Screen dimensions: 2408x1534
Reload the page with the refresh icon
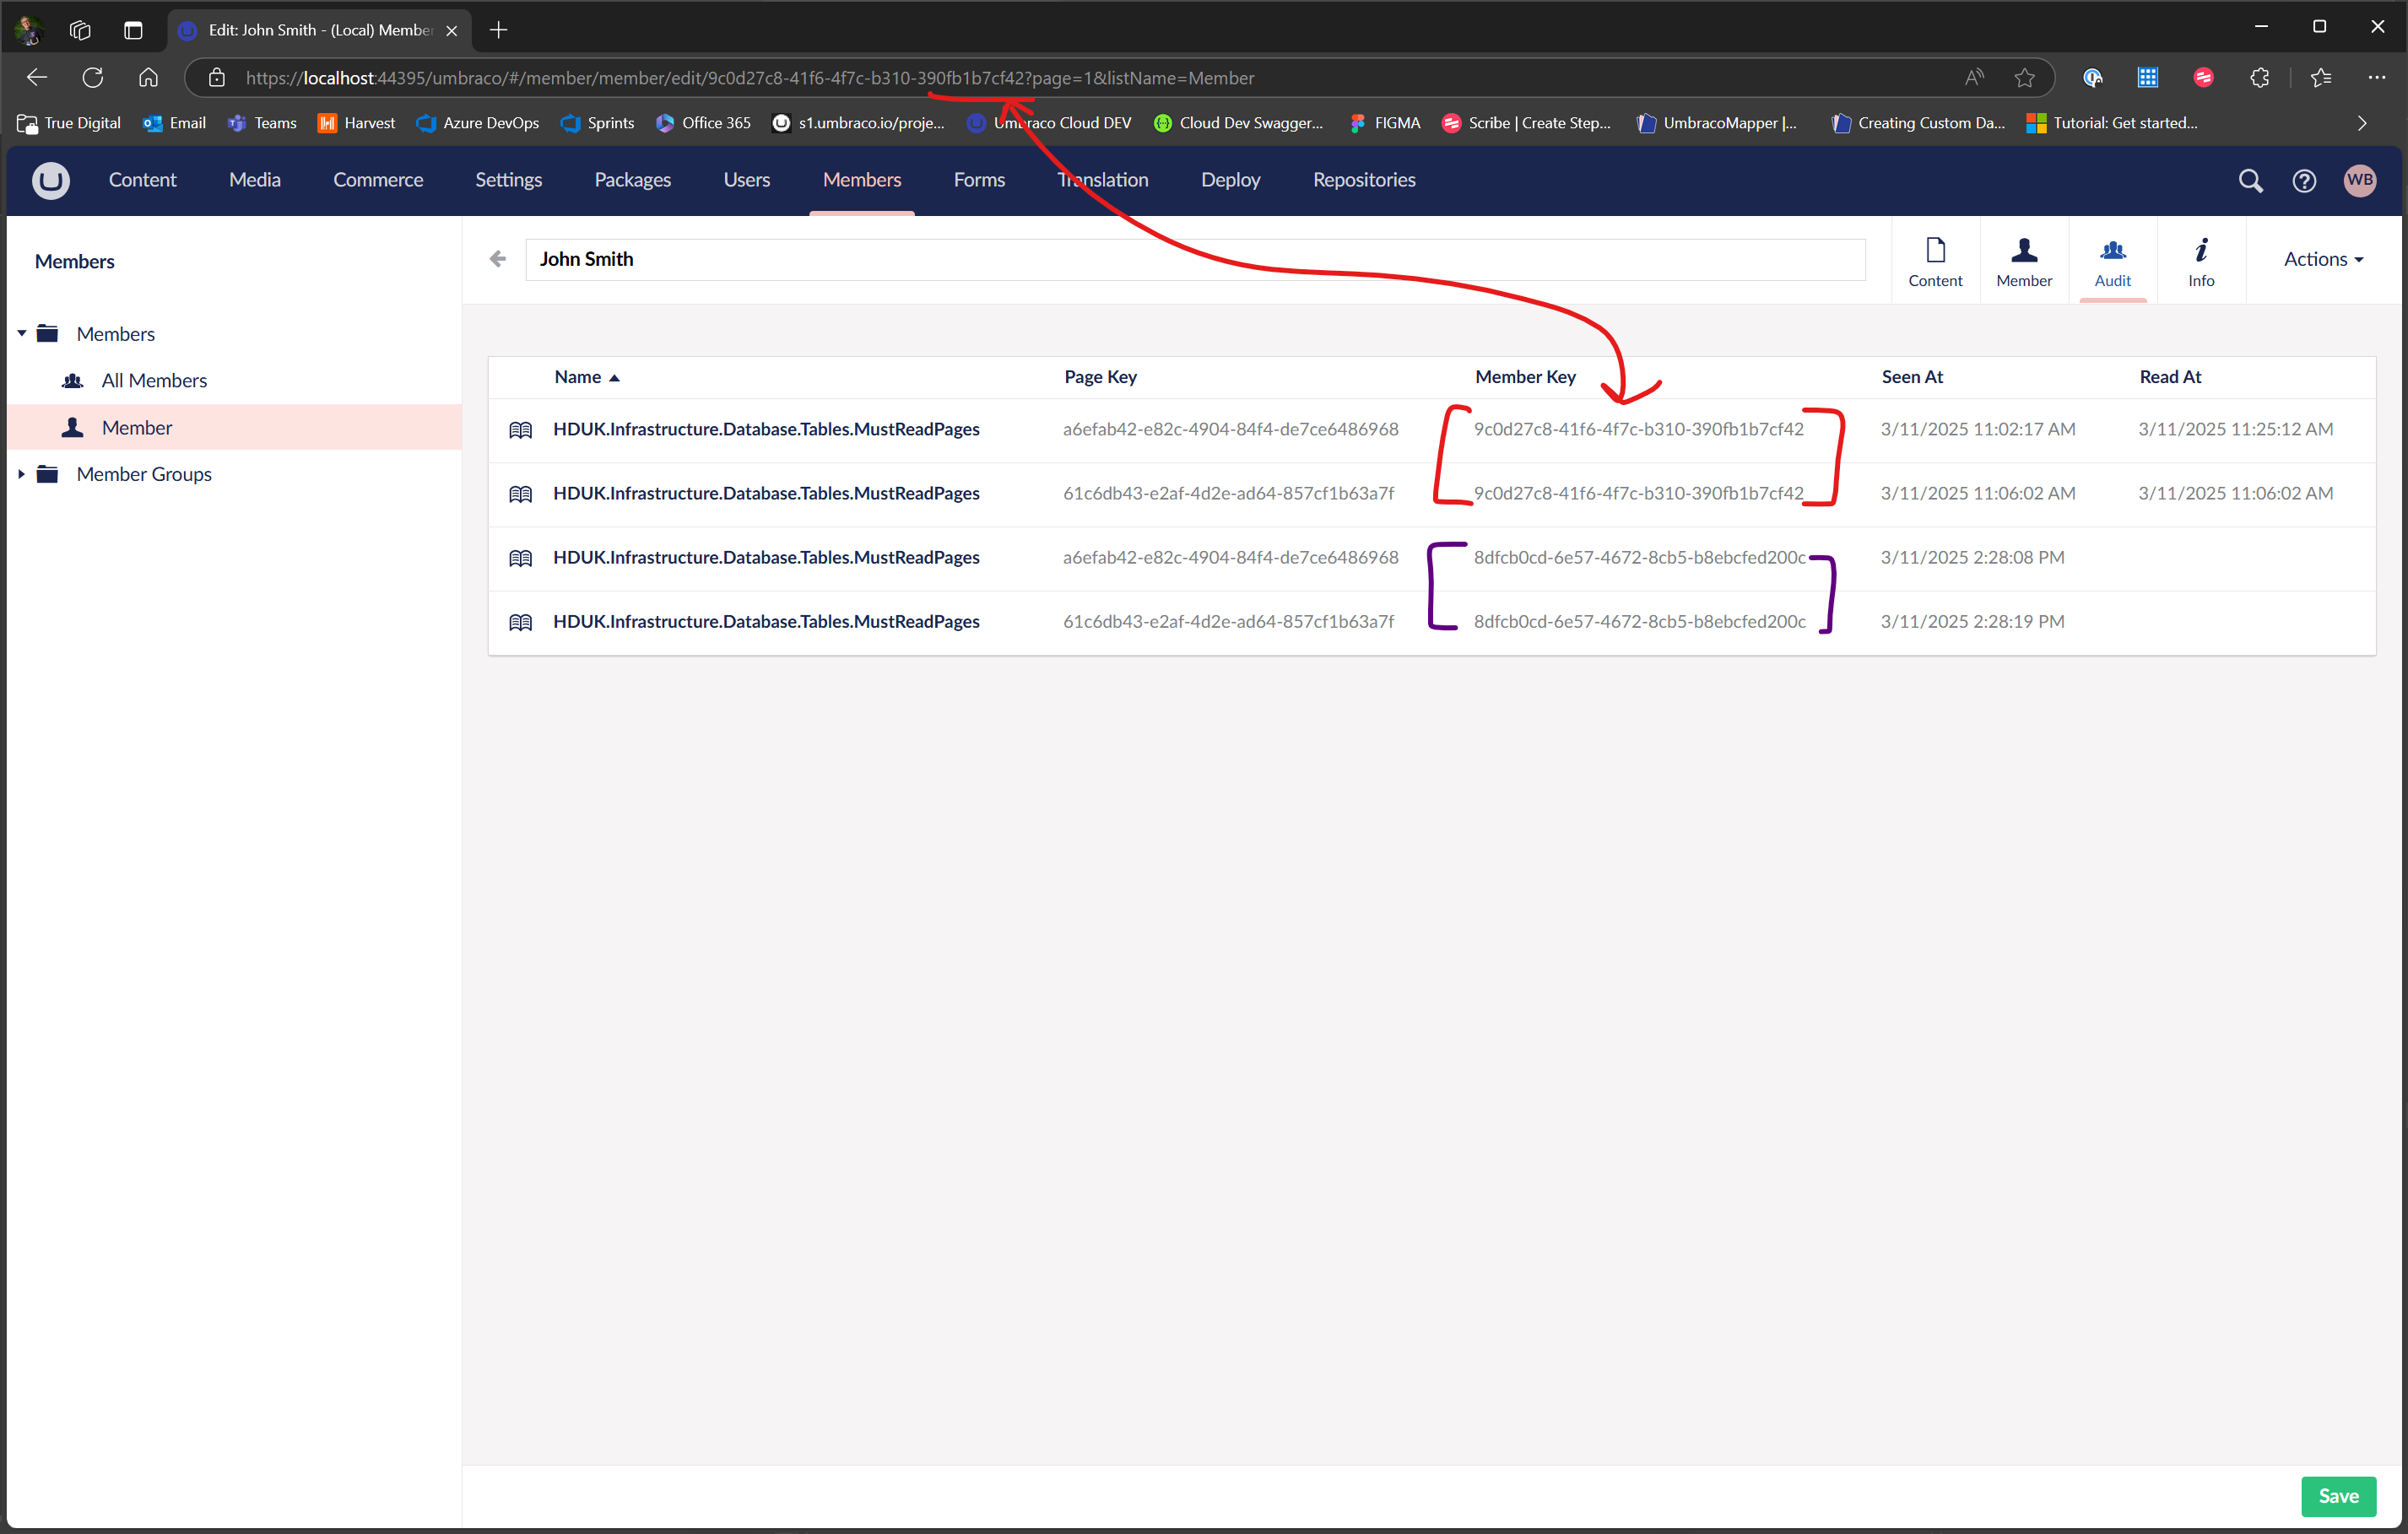[93, 77]
